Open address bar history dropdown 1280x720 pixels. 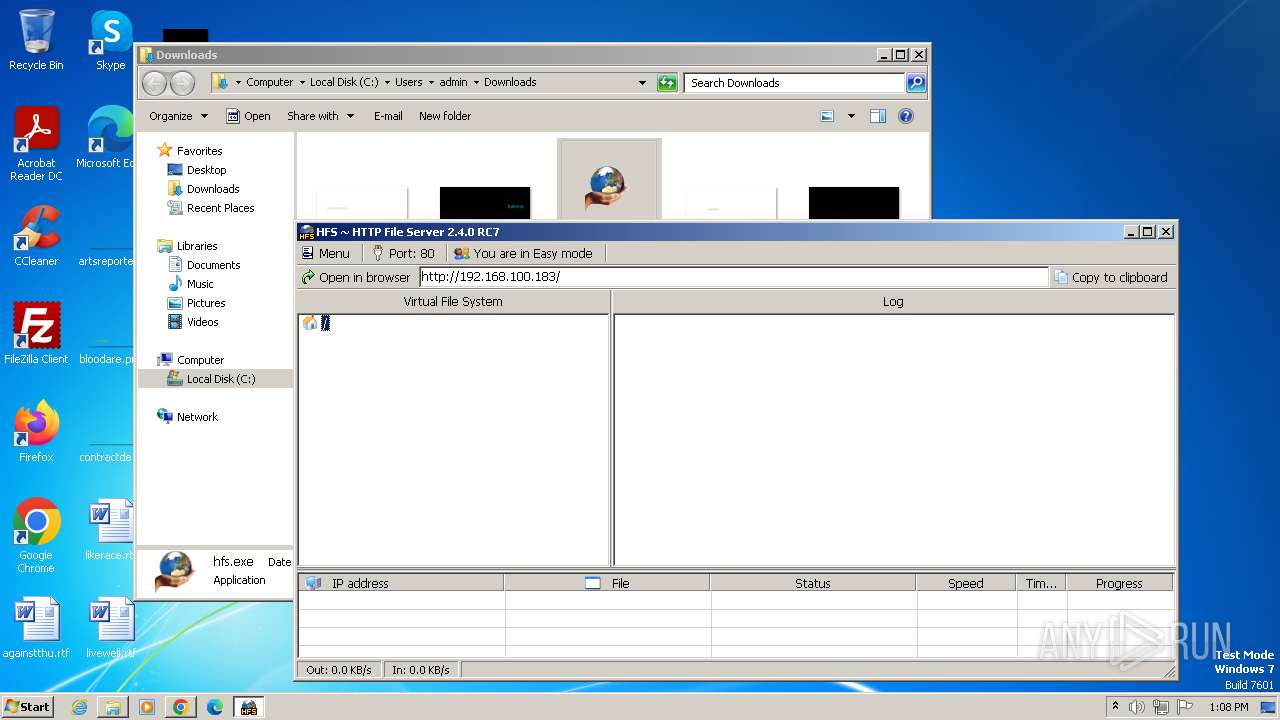coord(642,83)
